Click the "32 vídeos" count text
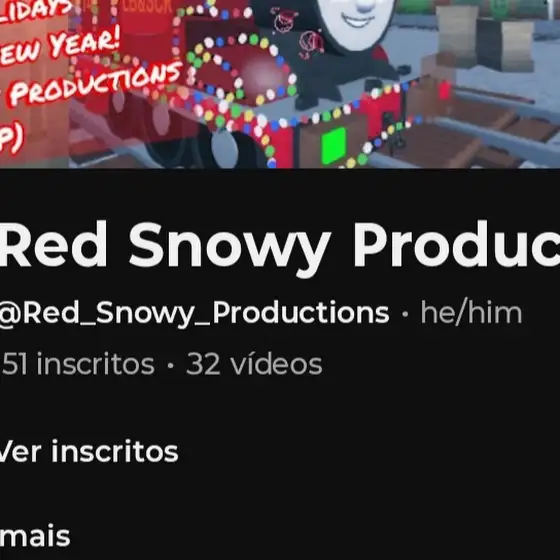This screenshot has width=560, height=560. pos(254,364)
